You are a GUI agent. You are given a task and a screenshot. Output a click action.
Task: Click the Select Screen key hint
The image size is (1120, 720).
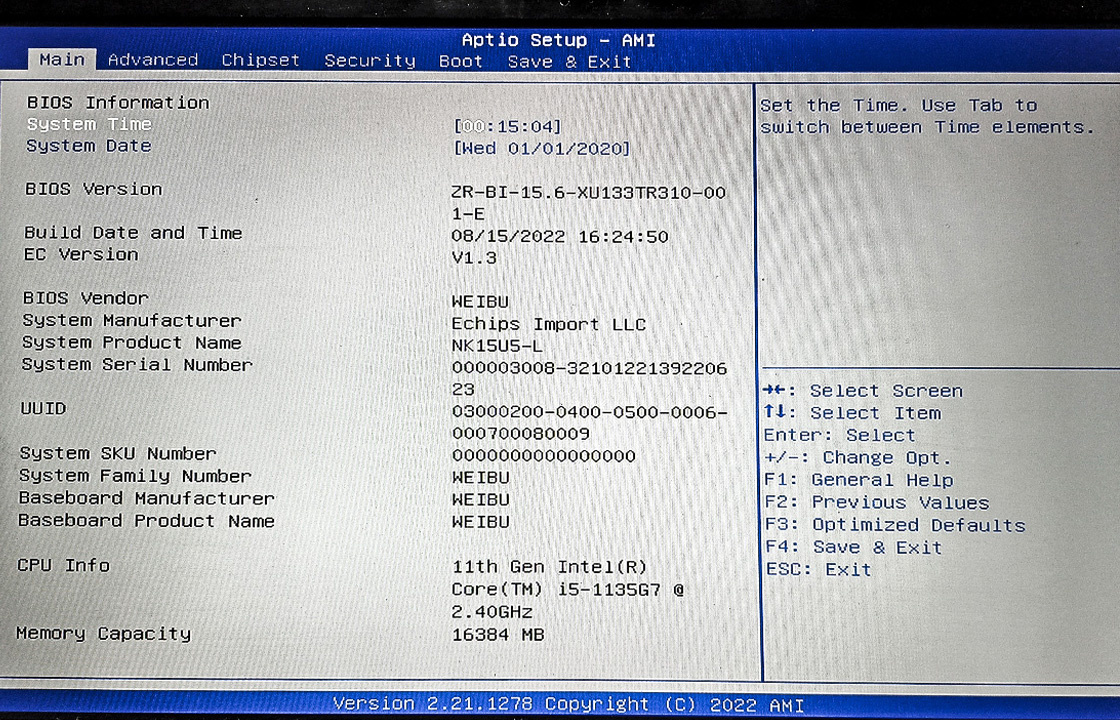pyautogui.click(x=863, y=391)
